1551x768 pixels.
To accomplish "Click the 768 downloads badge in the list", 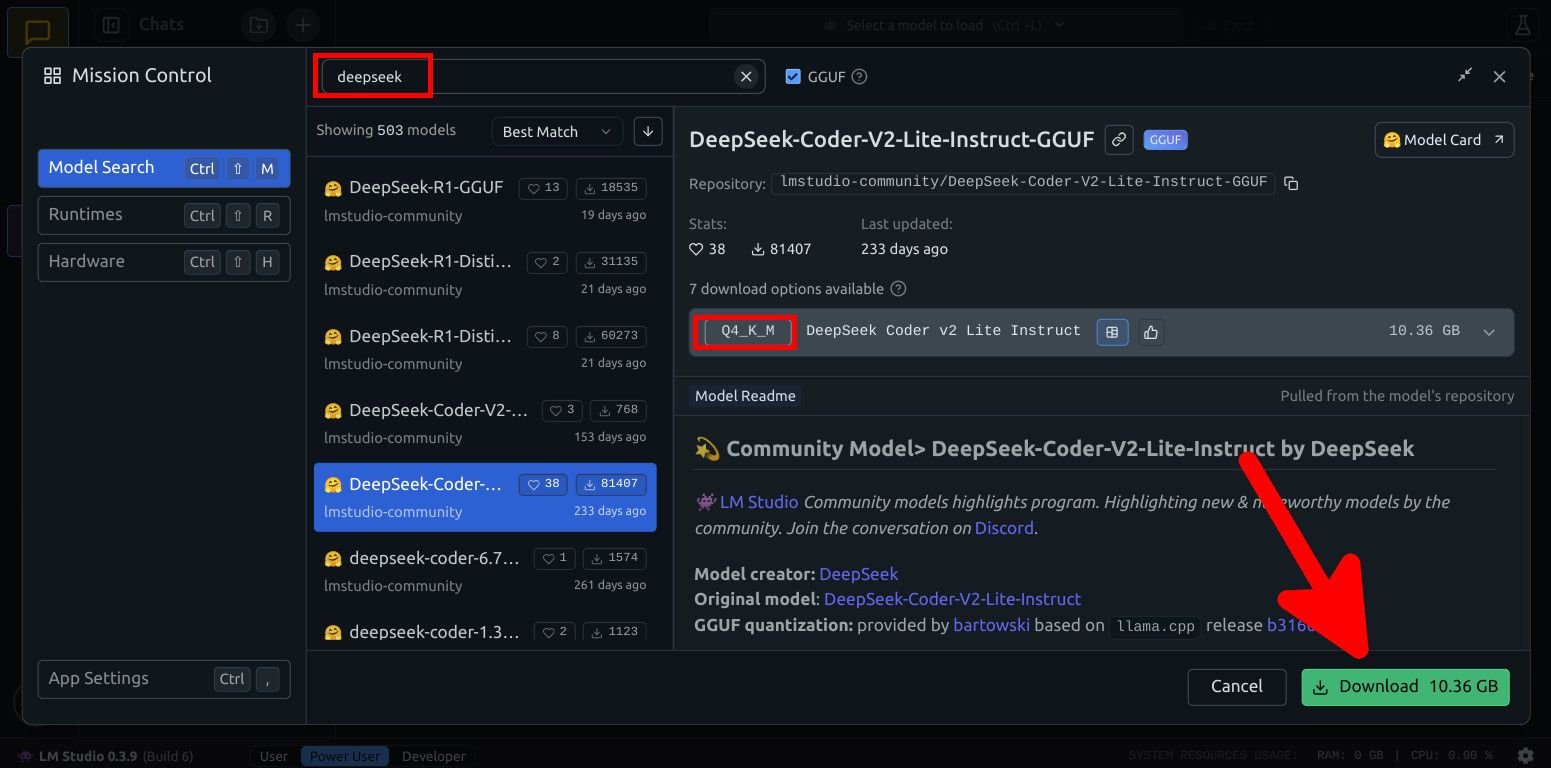I will tap(618, 410).
